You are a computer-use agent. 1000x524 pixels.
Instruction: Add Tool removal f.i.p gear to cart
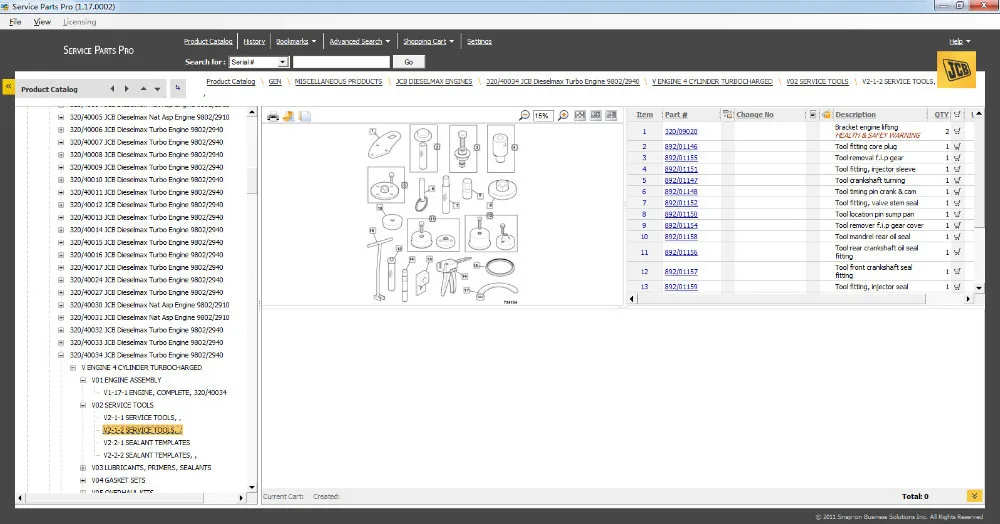pos(957,158)
